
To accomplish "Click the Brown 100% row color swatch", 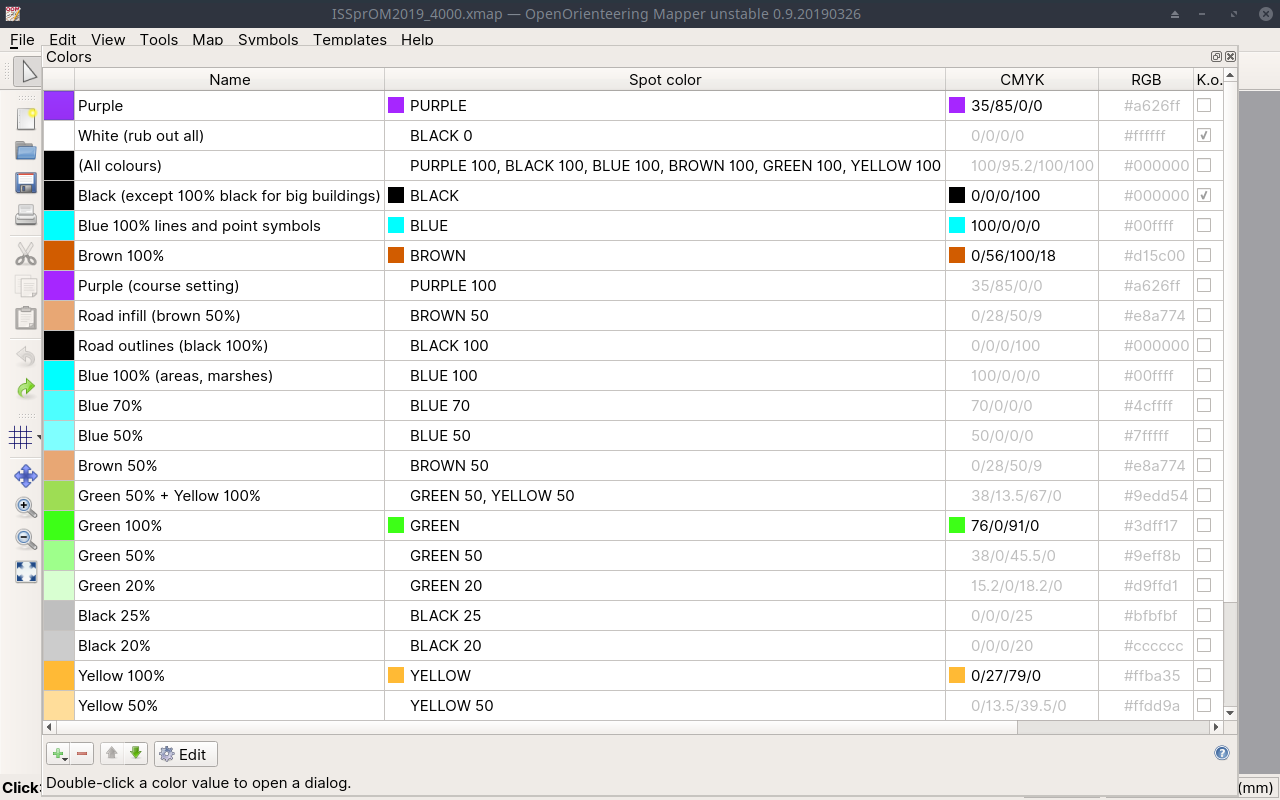I will pos(59,255).
